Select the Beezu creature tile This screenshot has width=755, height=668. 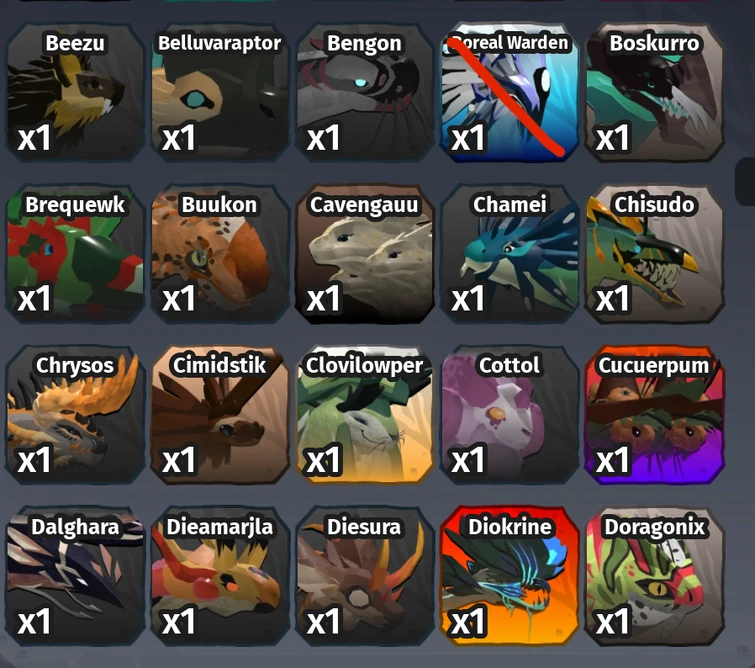(x=75, y=92)
